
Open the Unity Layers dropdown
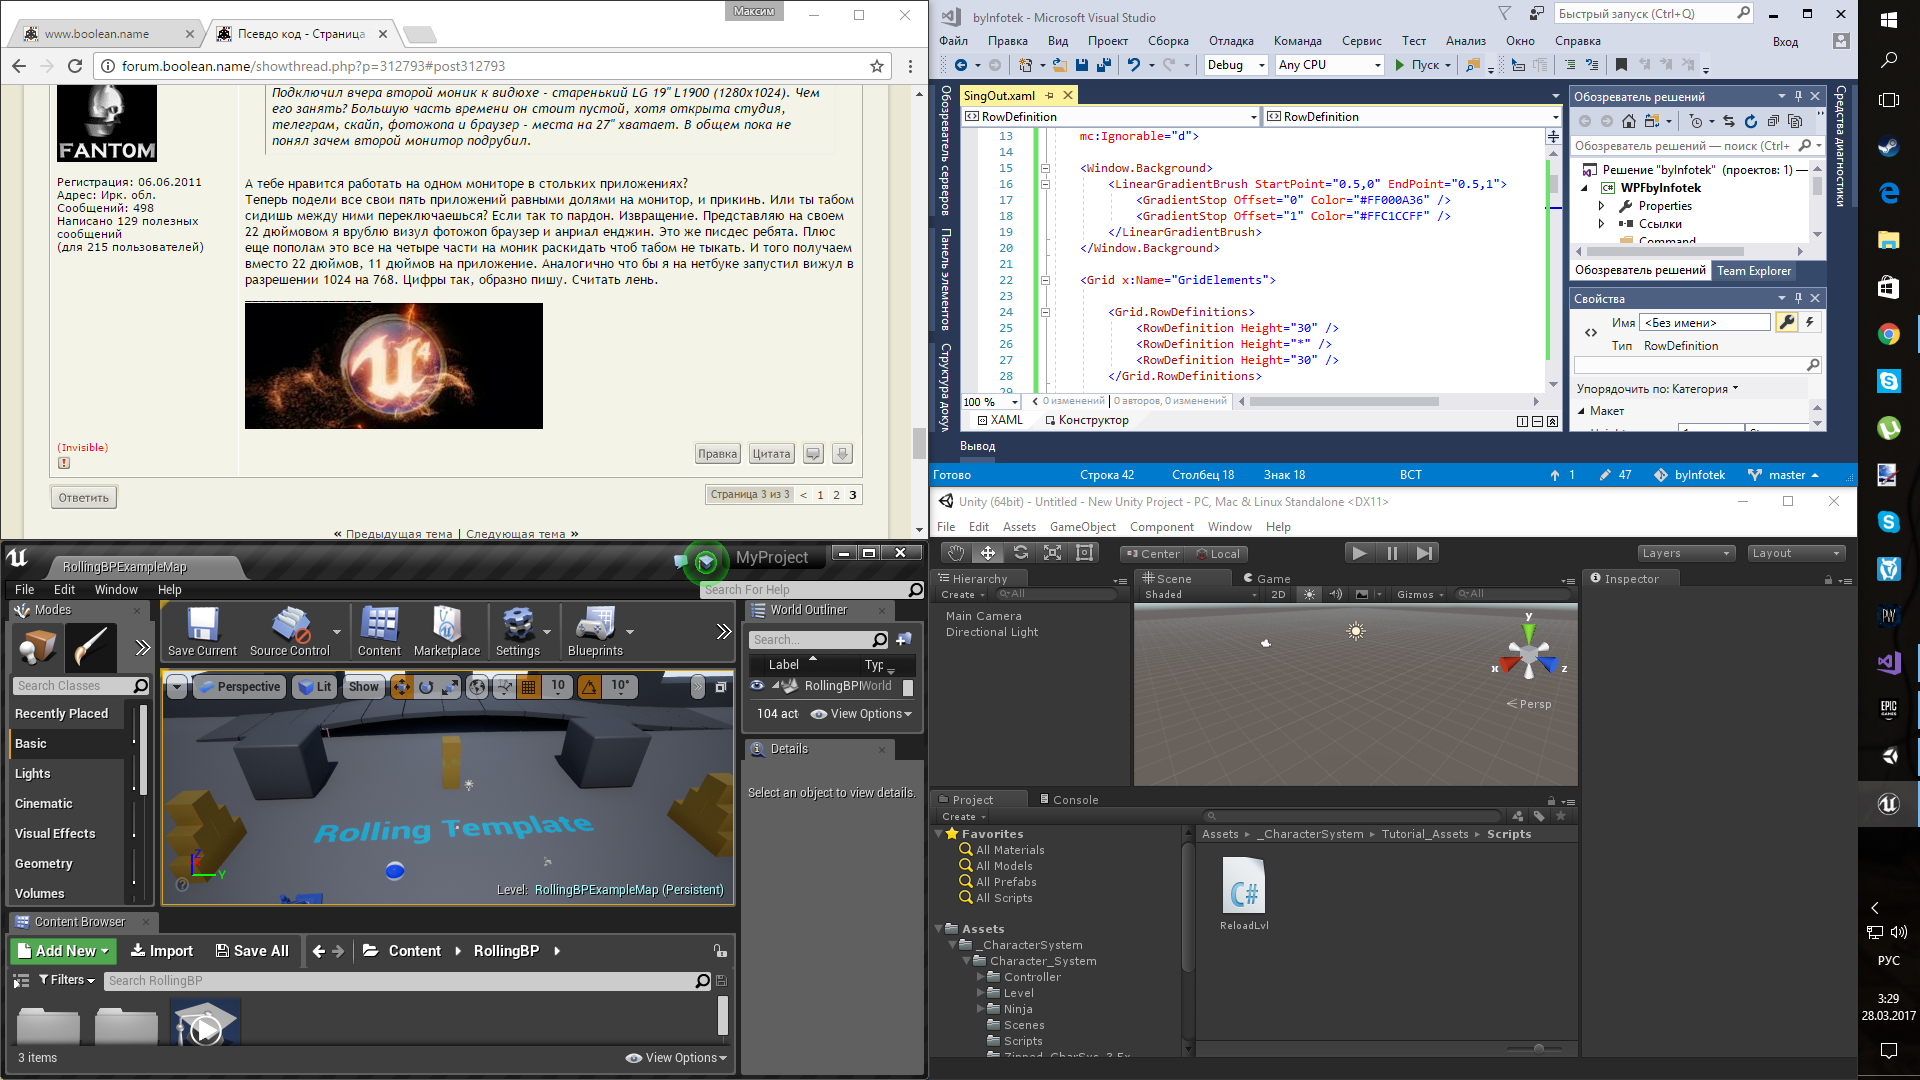1685,553
